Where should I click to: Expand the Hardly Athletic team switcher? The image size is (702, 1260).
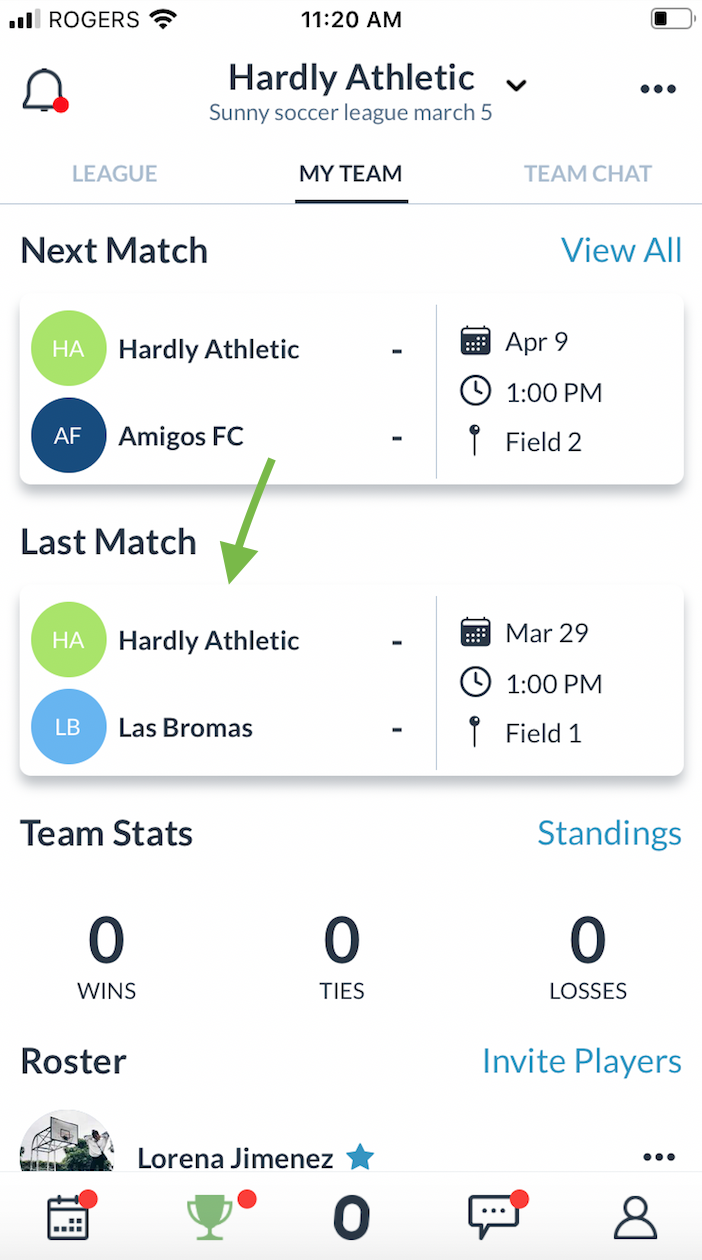coord(516,85)
